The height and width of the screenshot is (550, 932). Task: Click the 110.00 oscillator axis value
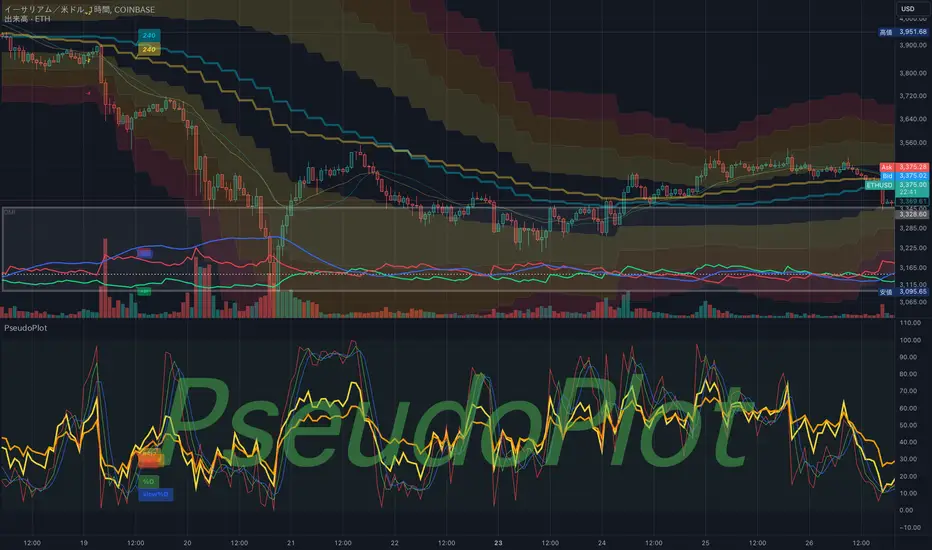(910, 323)
